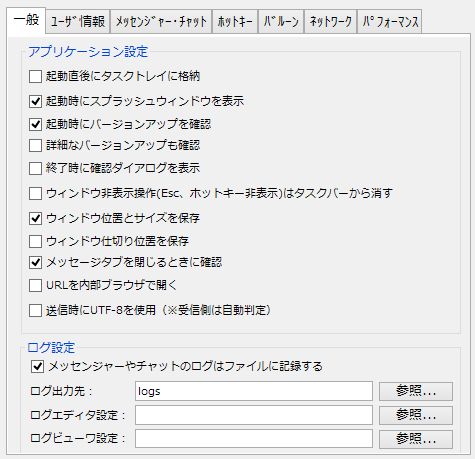475x459 pixels.
Task: Enable 終了時に確認ダイアログを表示
Action: pos(35,168)
